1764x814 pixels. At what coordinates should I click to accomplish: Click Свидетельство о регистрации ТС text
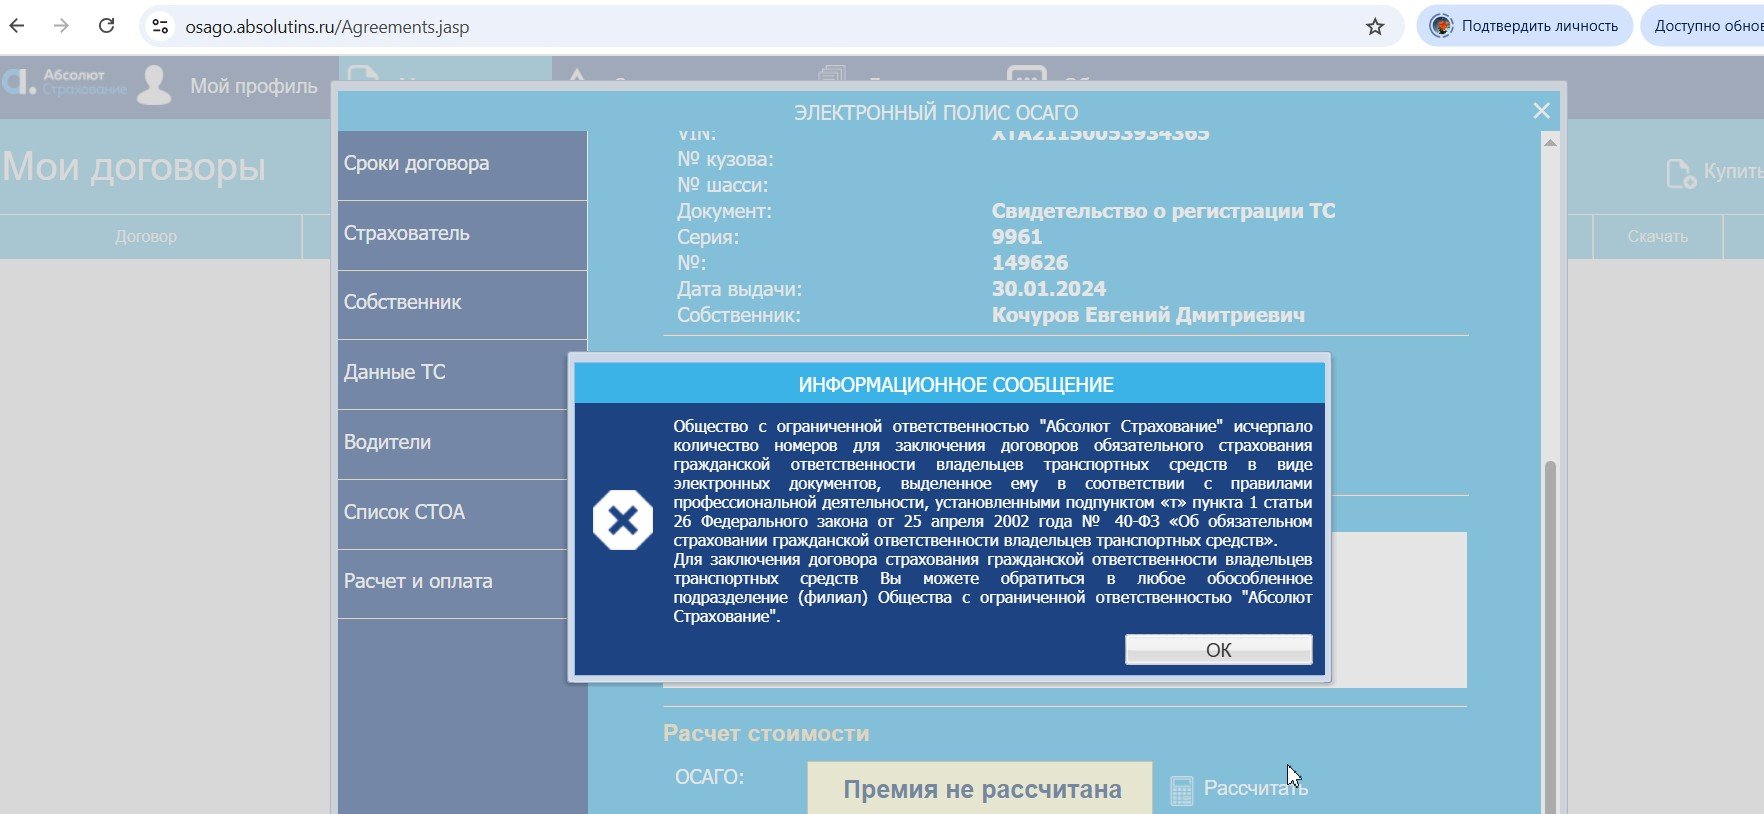coord(1163,211)
